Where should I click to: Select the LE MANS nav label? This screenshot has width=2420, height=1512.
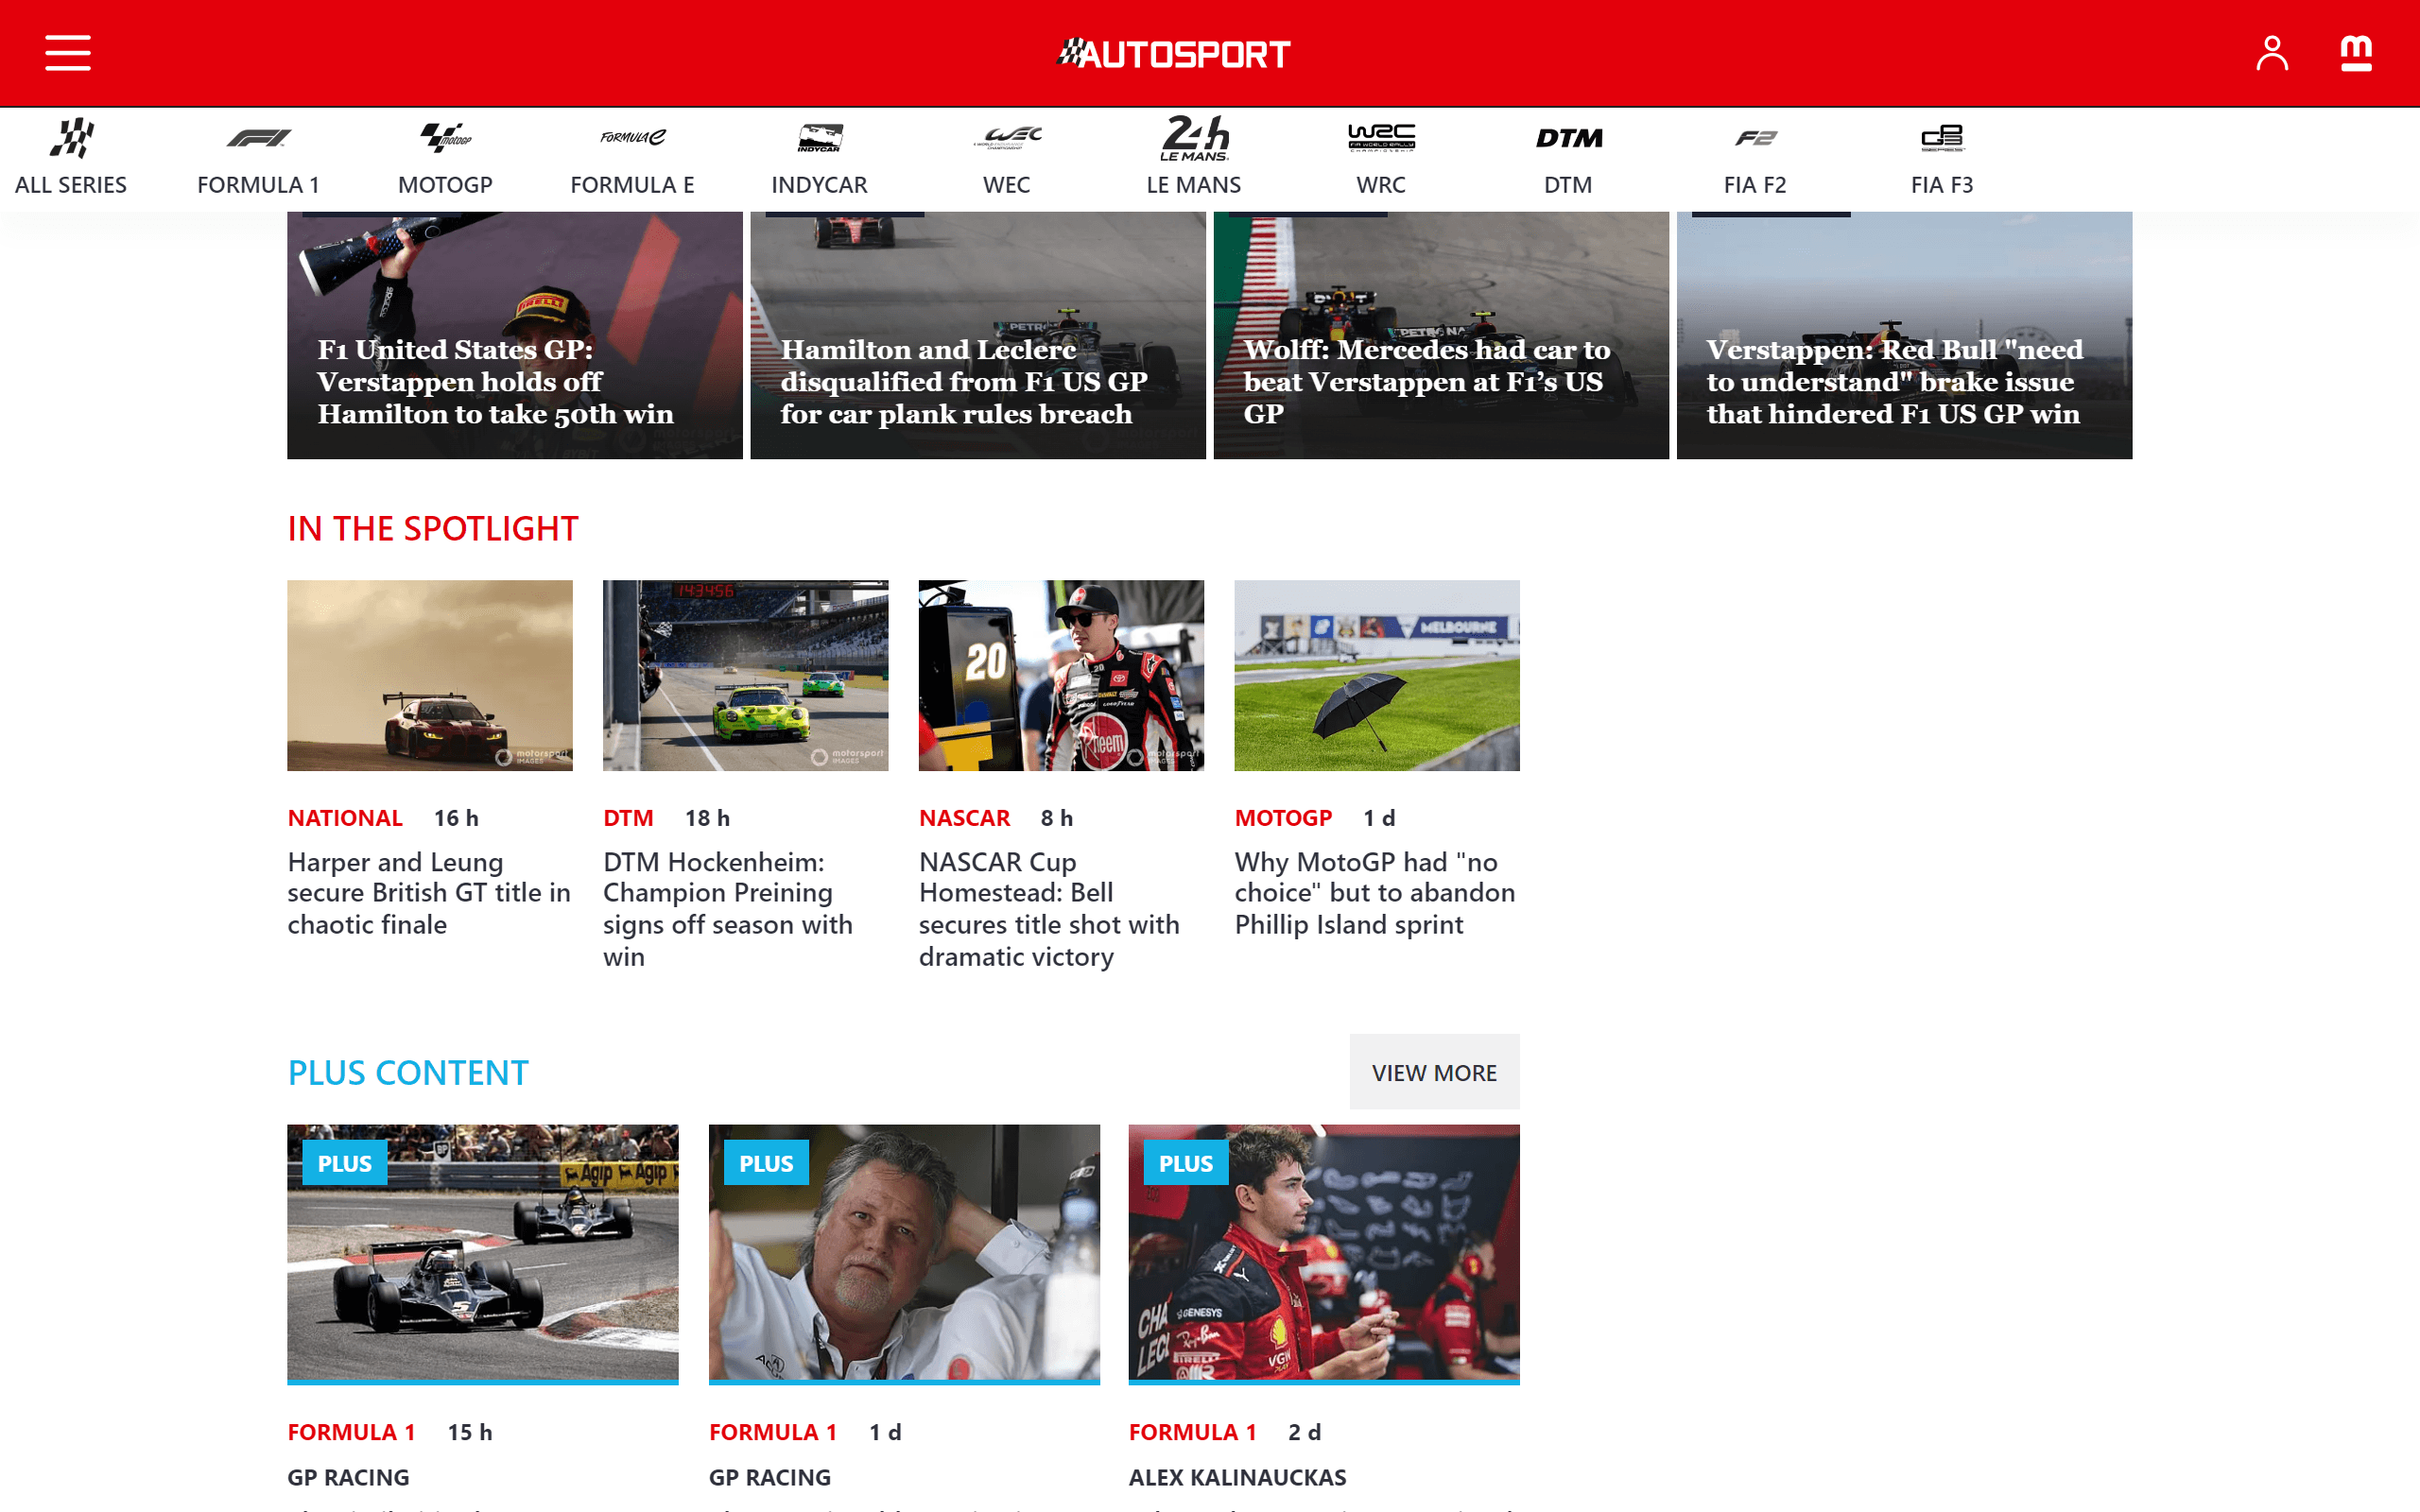[1194, 185]
